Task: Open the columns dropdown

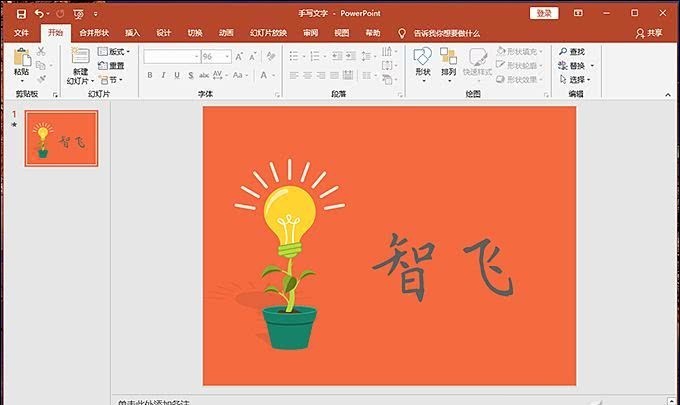Action: coord(369,75)
